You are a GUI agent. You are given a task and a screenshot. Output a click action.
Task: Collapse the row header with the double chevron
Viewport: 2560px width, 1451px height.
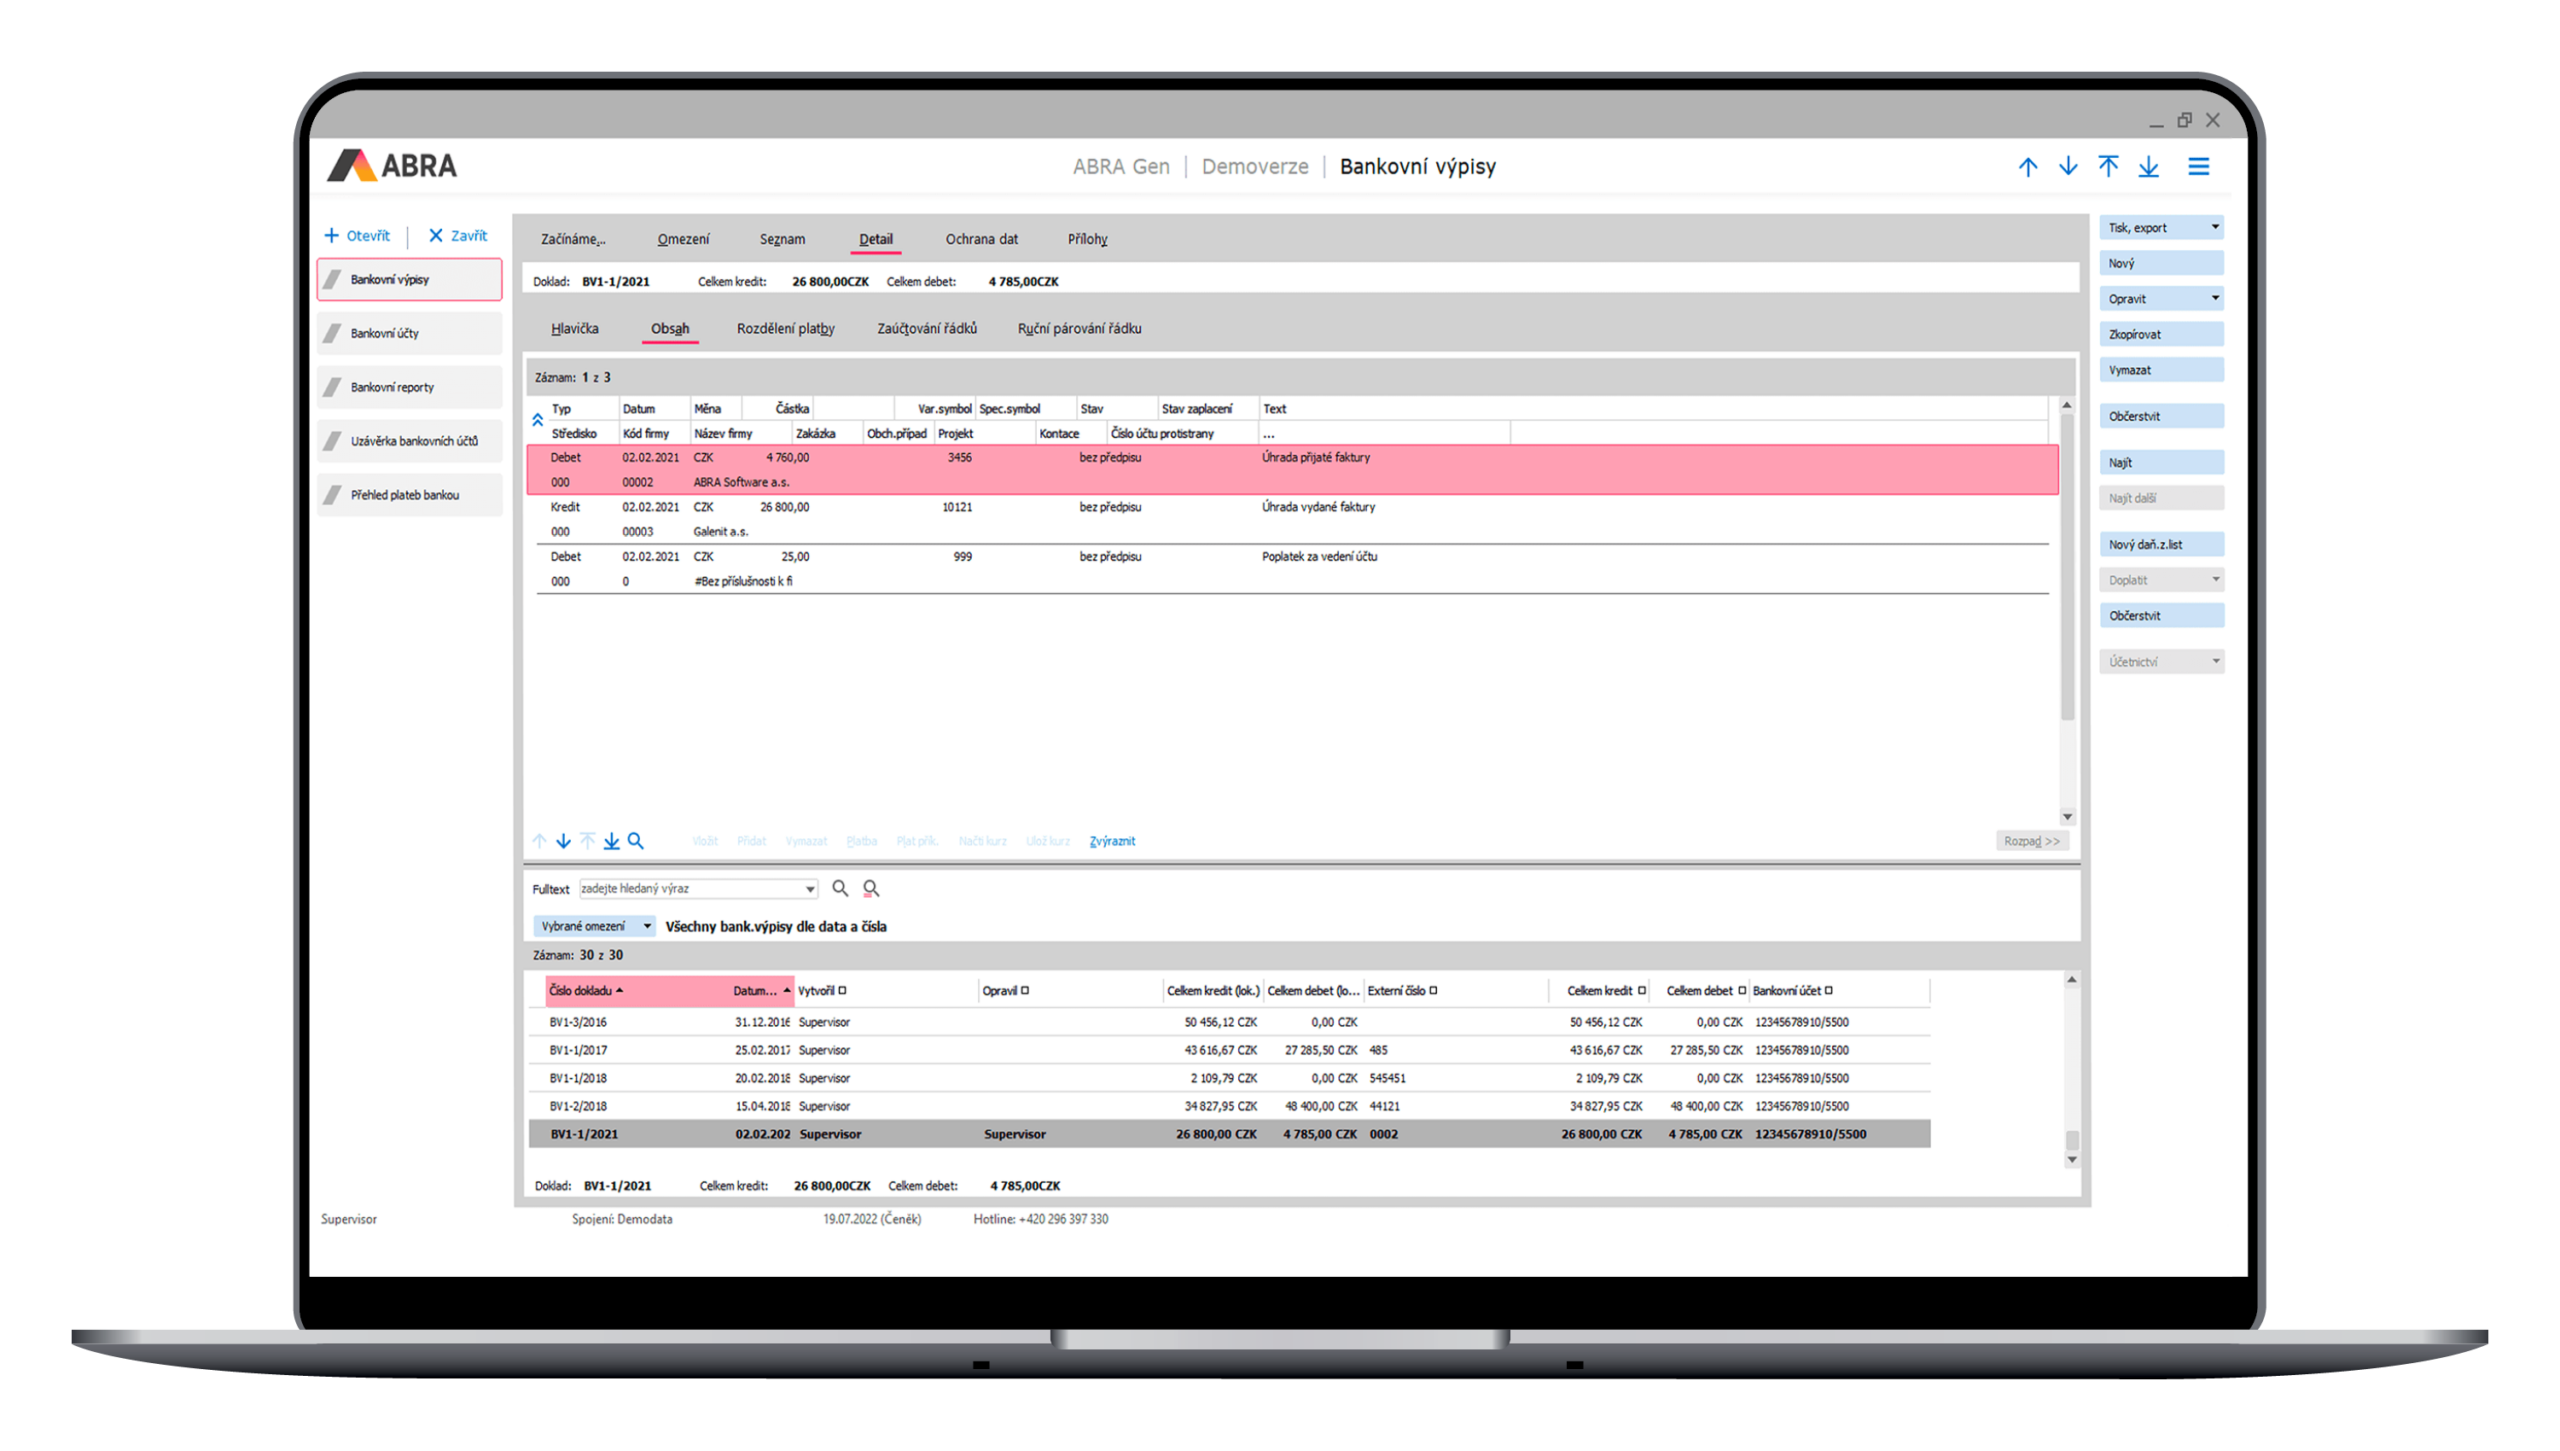tap(538, 421)
